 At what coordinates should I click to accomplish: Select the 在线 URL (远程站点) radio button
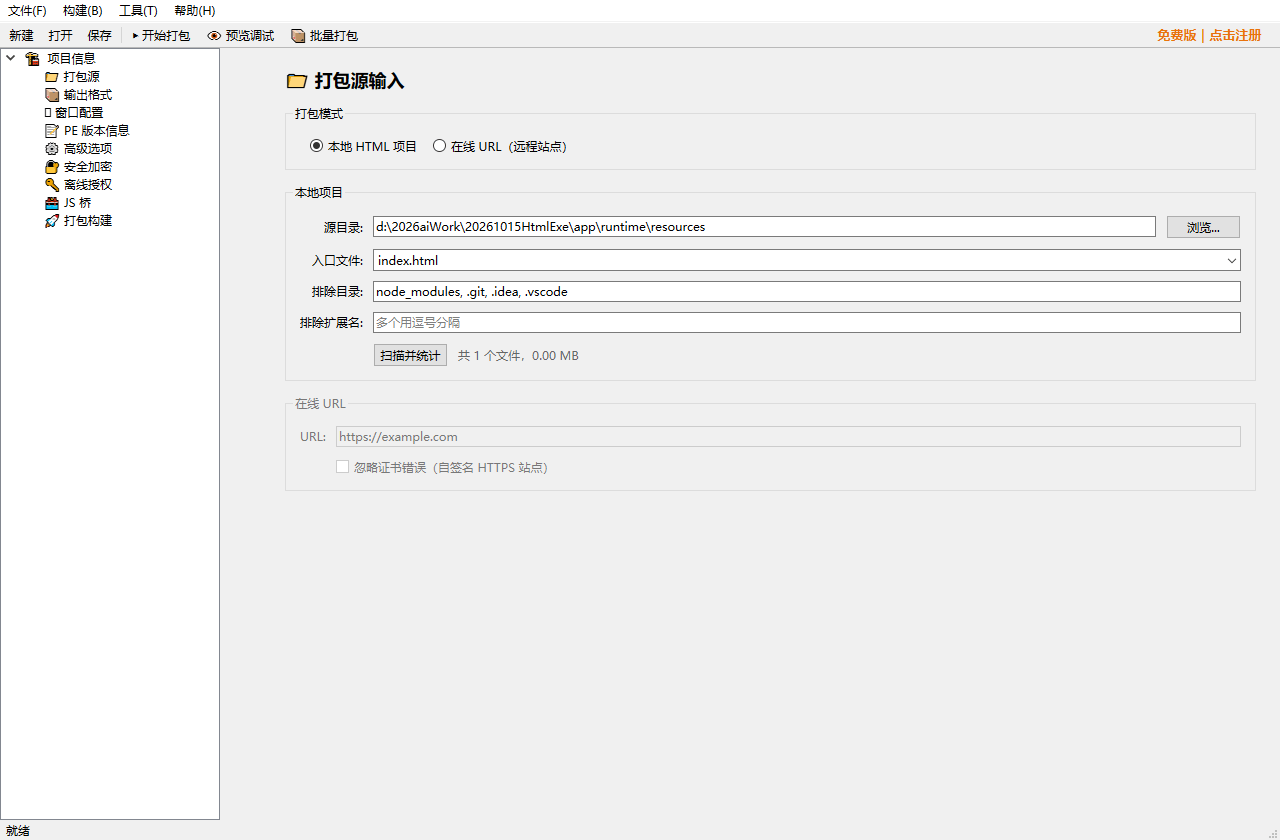(439, 146)
